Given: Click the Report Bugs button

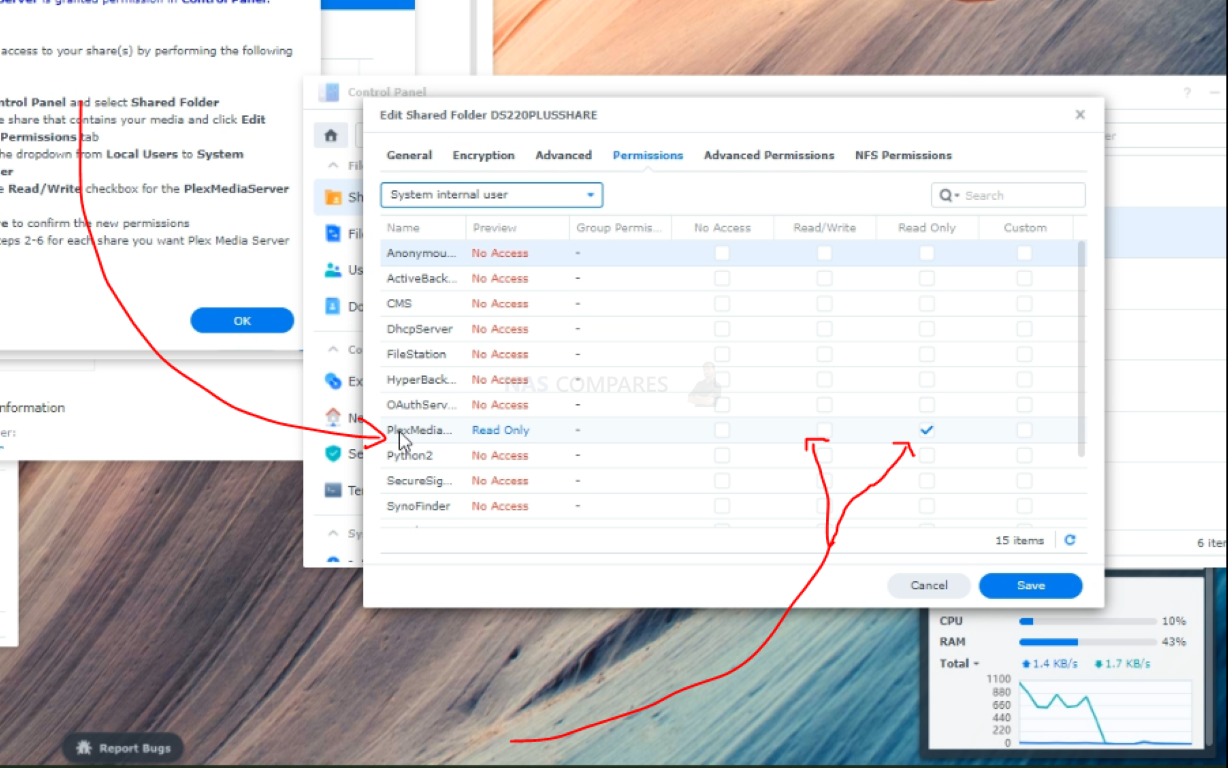Looking at the screenshot, I should (123, 748).
